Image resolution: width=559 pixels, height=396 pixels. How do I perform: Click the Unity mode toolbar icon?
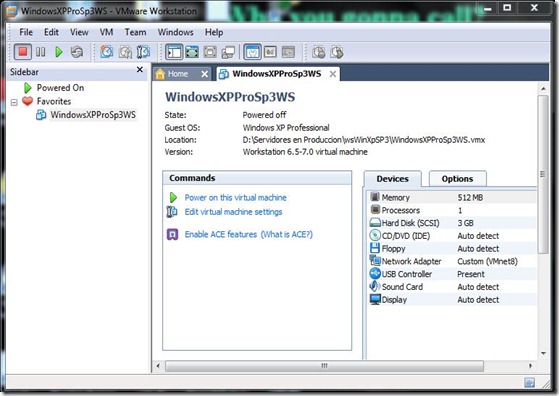pos(228,52)
